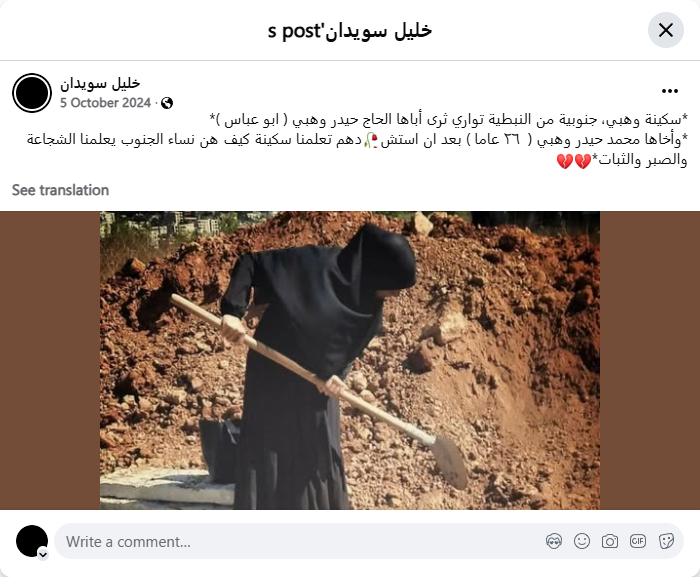Image resolution: width=700 pixels, height=577 pixels.
Task: Attach a photo using the camera icon
Action: (610, 541)
